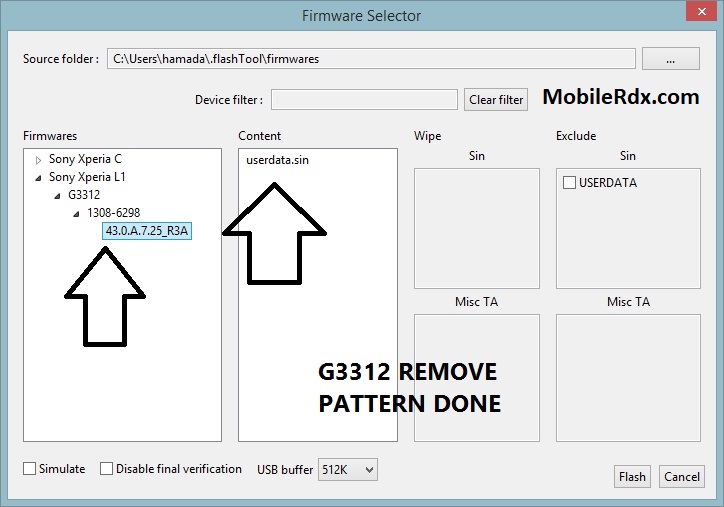Toggle Disable final verification checkbox

click(x=107, y=469)
